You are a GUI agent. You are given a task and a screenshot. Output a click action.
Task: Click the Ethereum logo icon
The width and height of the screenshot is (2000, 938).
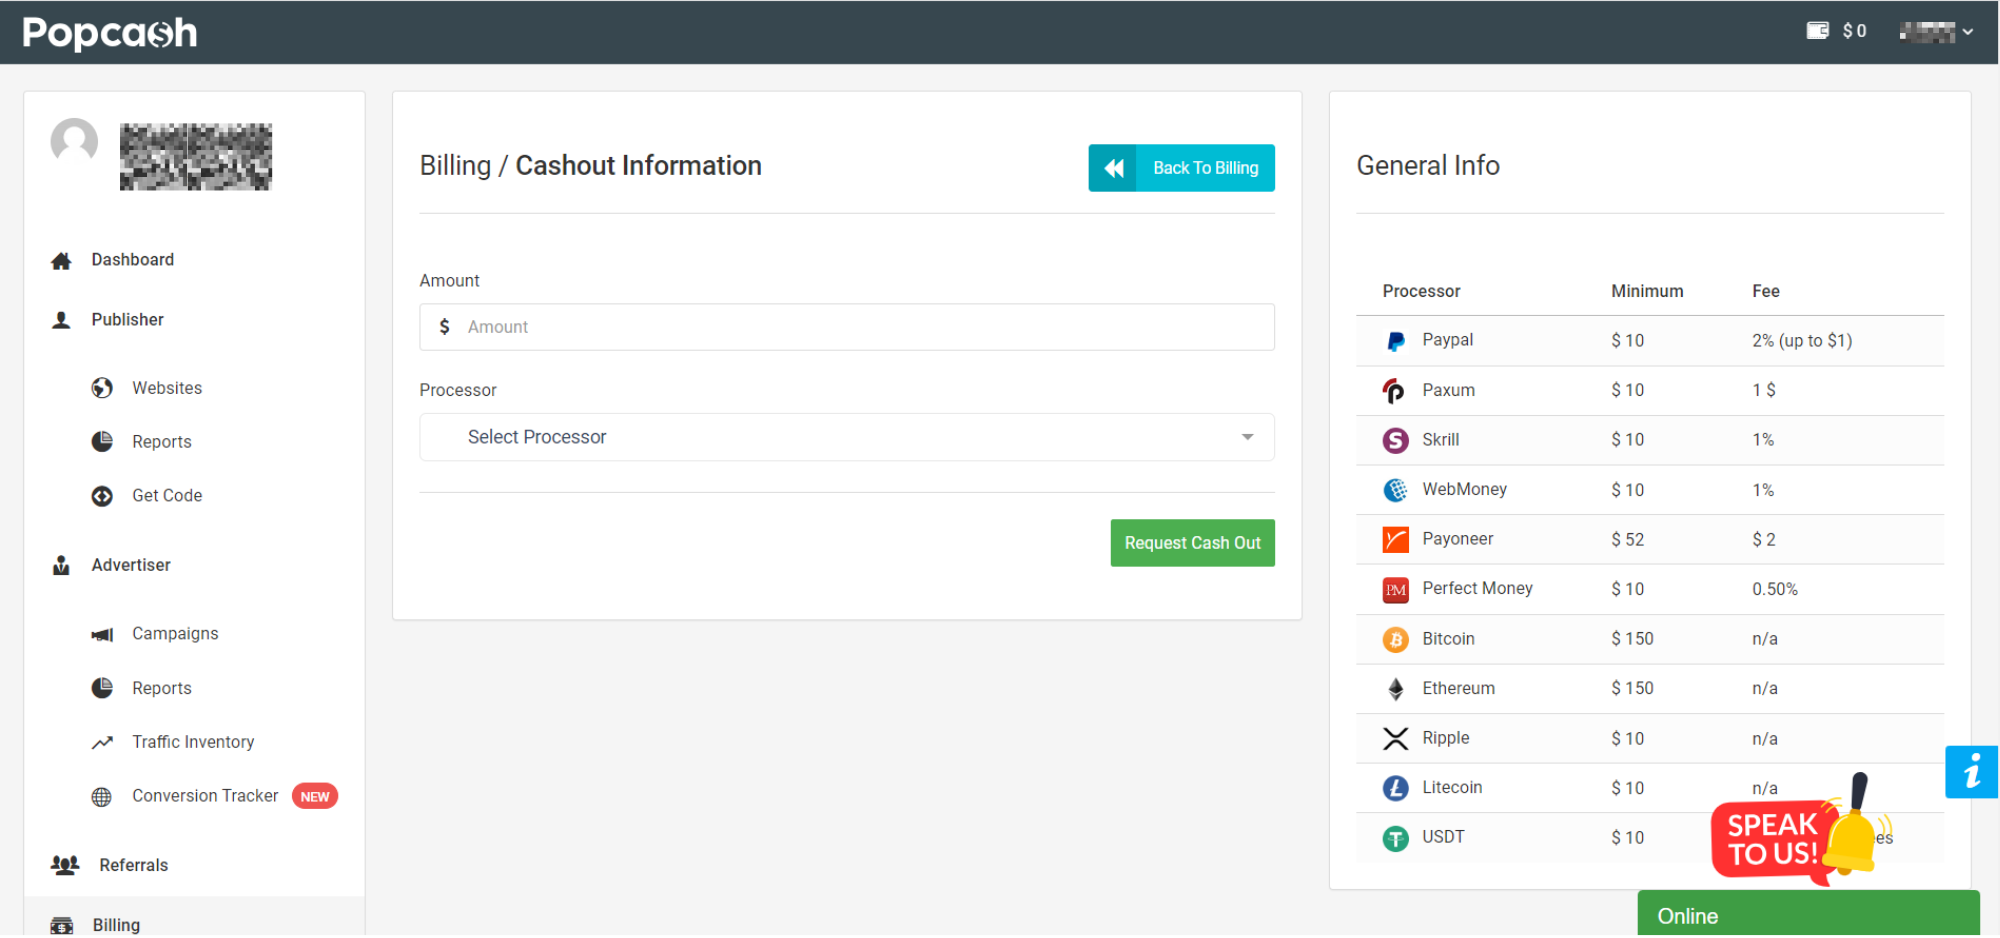[1395, 689]
